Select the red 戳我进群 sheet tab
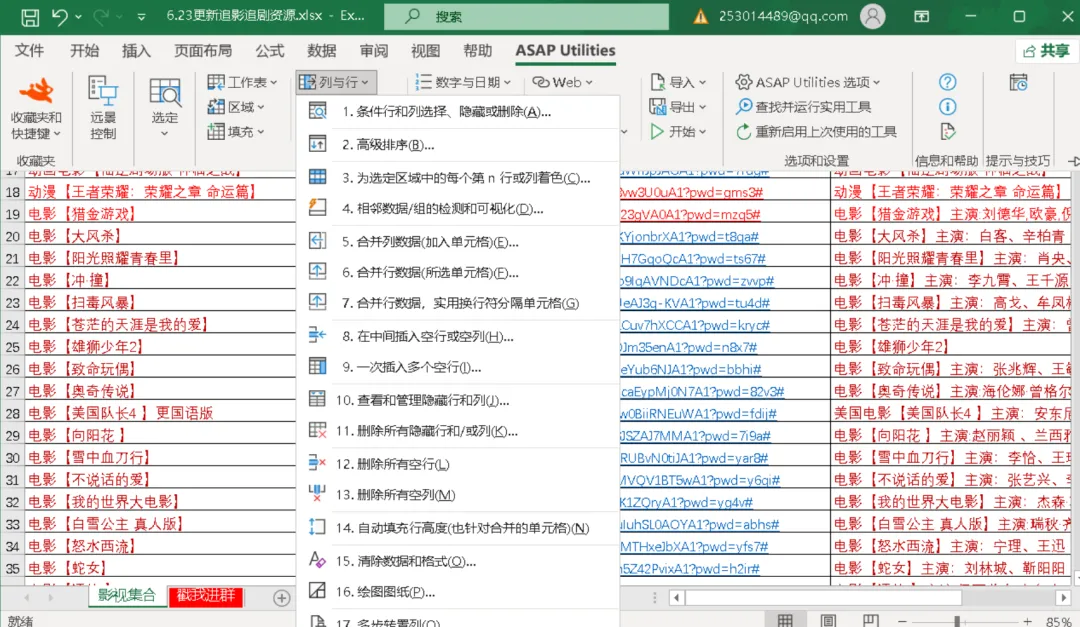This screenshot has height=627, width=1080. coord(206,595)
